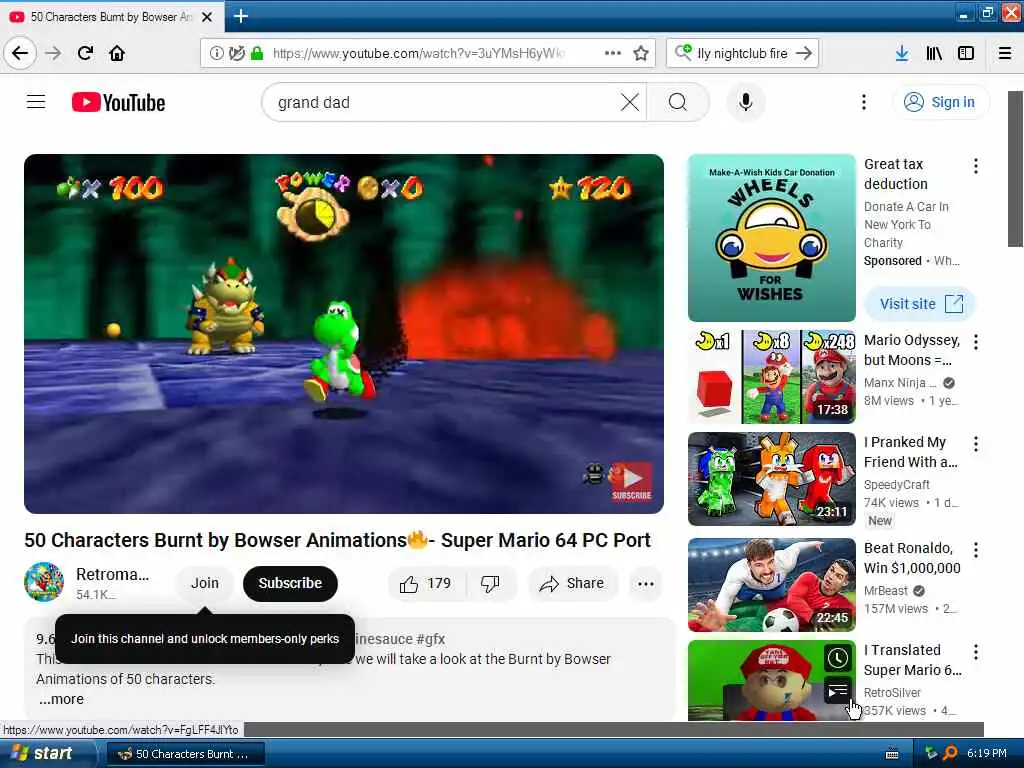This screenshot has height=768, width=1024.
Task: Open options for I Translated Super Mario video
Action: pos(976,652)
